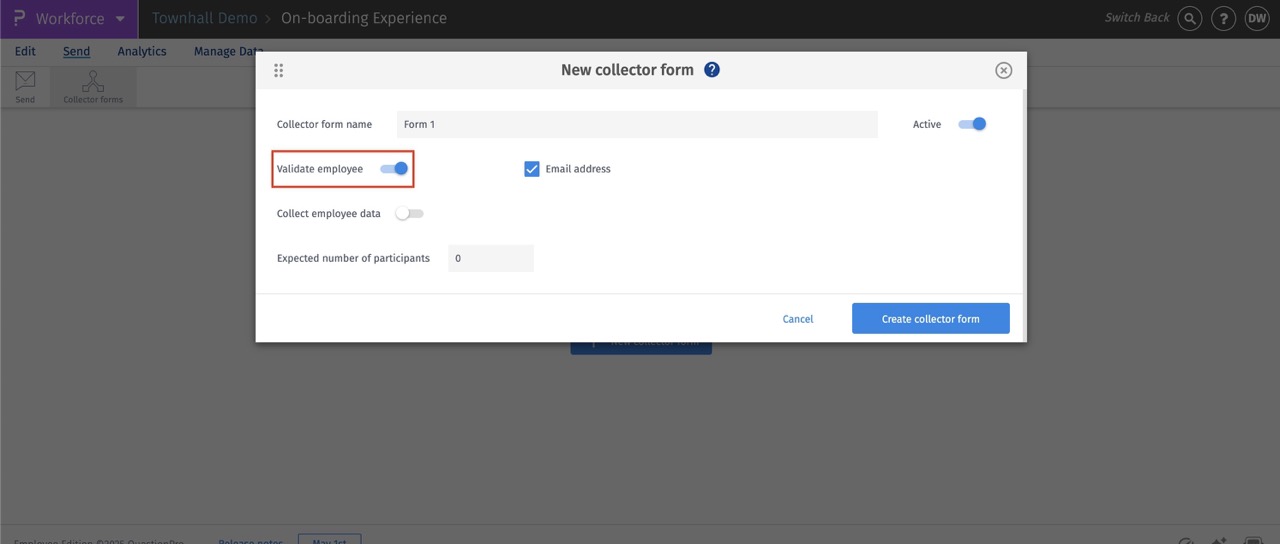Screen dimensions: 1280x544
Task: Switch to the Send tab
Action: pos(76,51)
